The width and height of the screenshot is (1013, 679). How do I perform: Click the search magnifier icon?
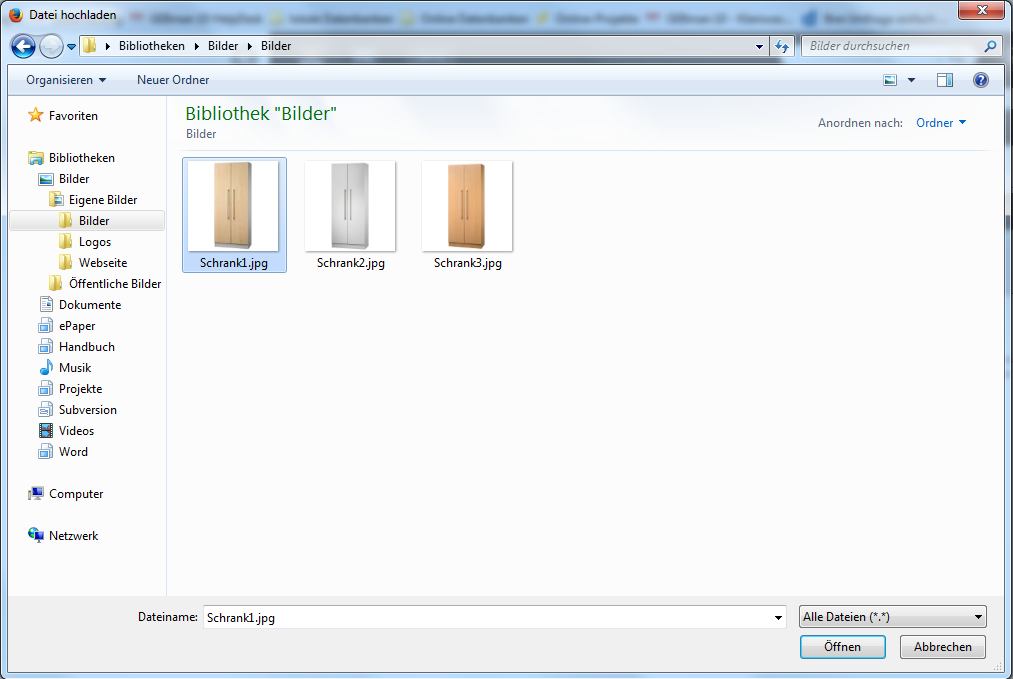(x=990, y=46)
